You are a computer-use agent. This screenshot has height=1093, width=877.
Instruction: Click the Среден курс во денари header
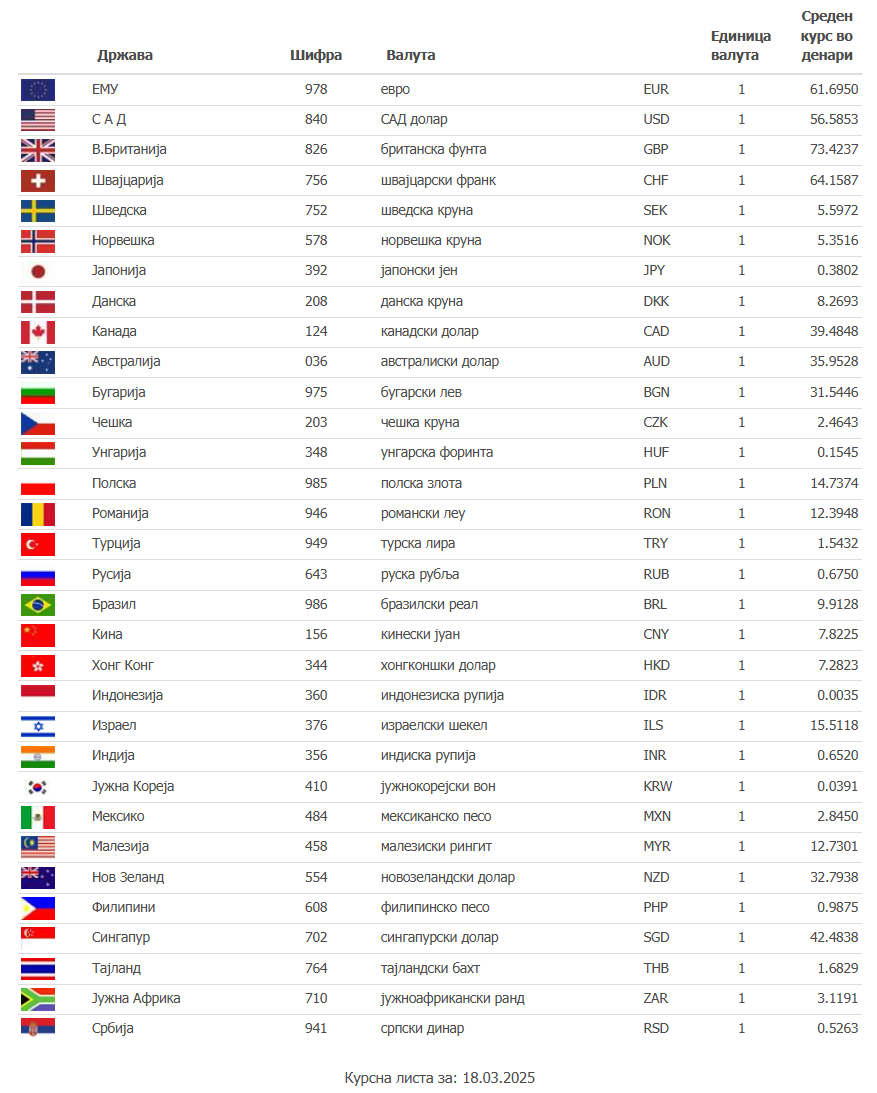(x=827, y=36)
